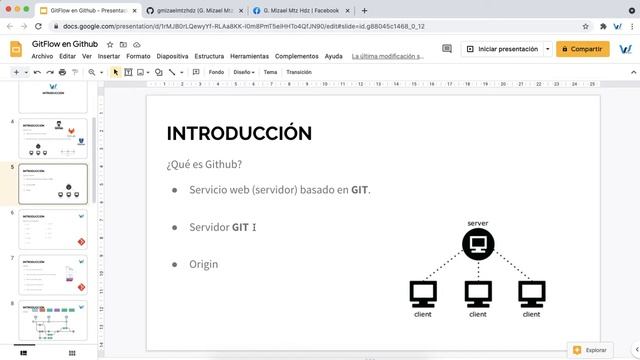Select slide 8 thumbnail with flow diagram
Image resolution: width=640 pixels, height=360 pixels.
[53, 320]
